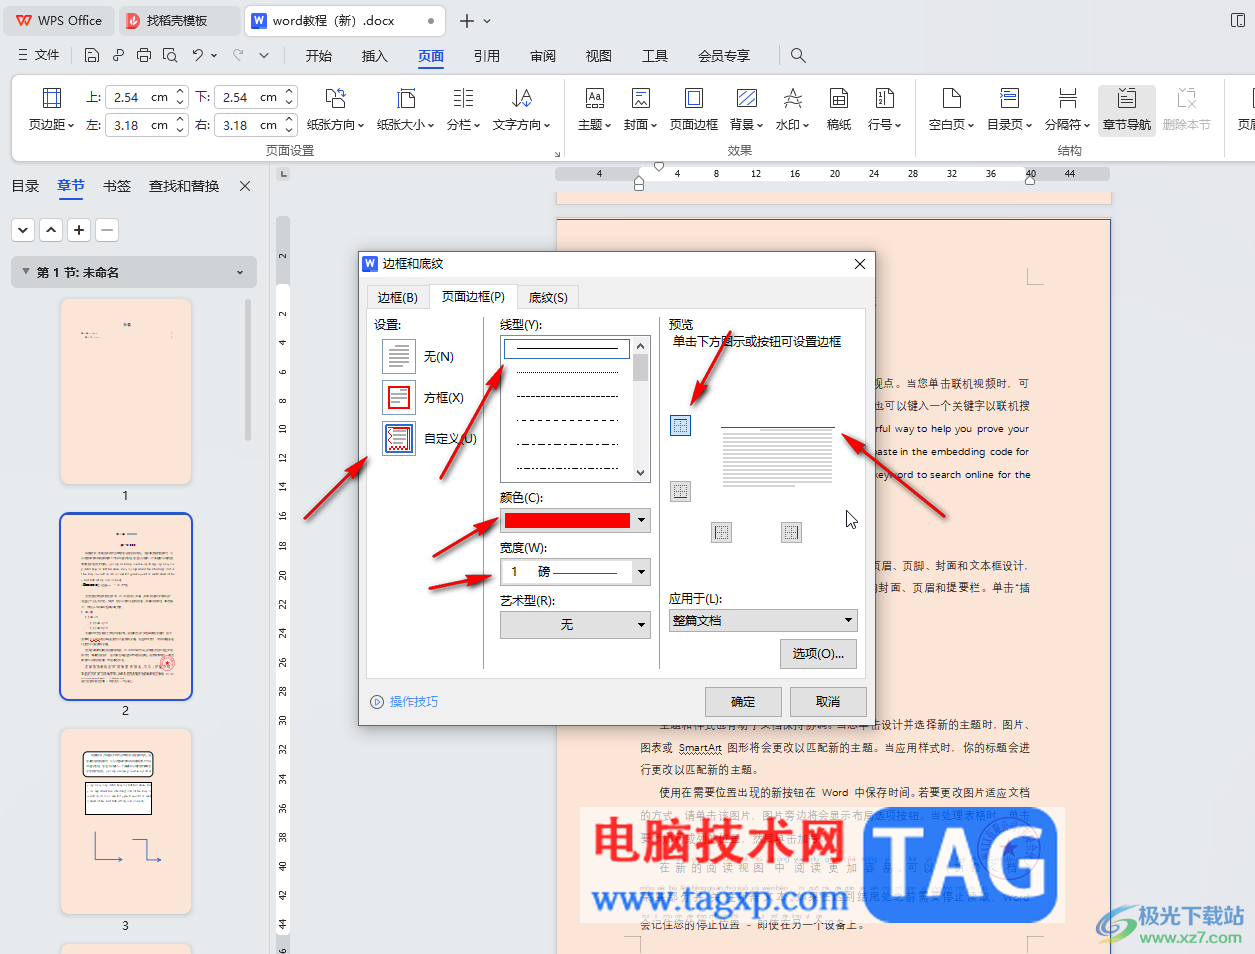Viewport: 1255px width, 954px height.
Task: Open the Insert (插入) ribbon tab
Action: 374,55
